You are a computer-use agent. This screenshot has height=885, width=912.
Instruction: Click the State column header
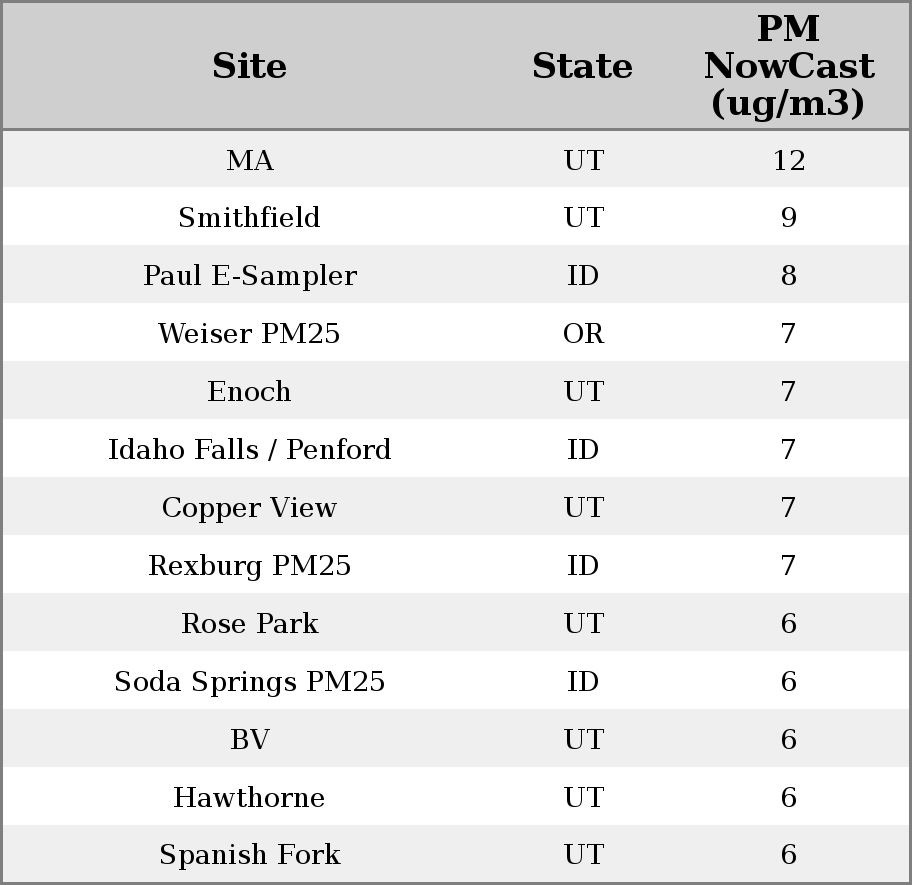[582, 67]
